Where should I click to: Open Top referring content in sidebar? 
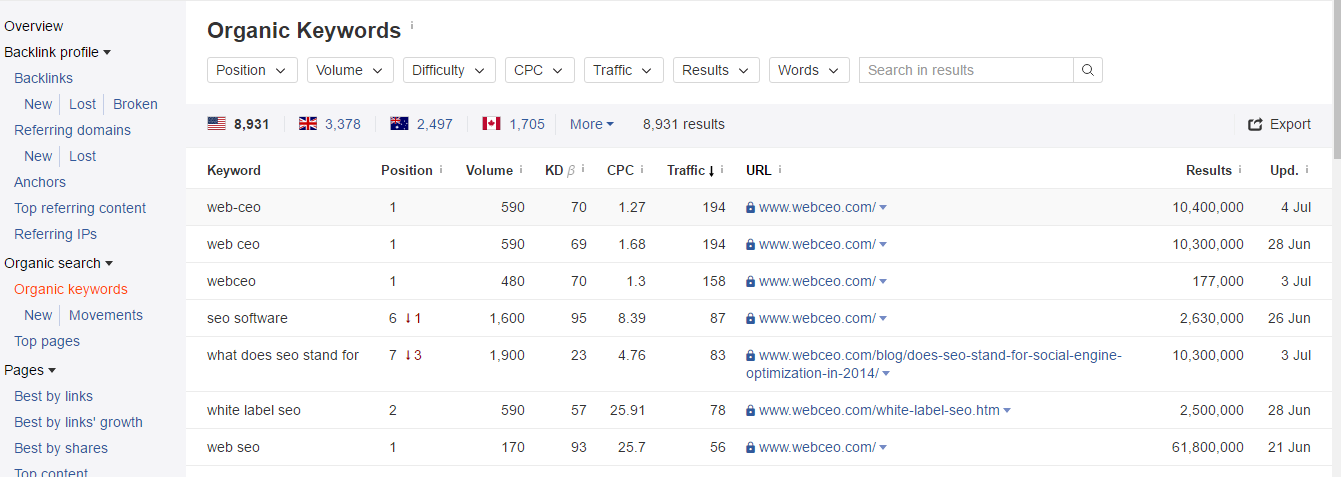coord(80,208)
